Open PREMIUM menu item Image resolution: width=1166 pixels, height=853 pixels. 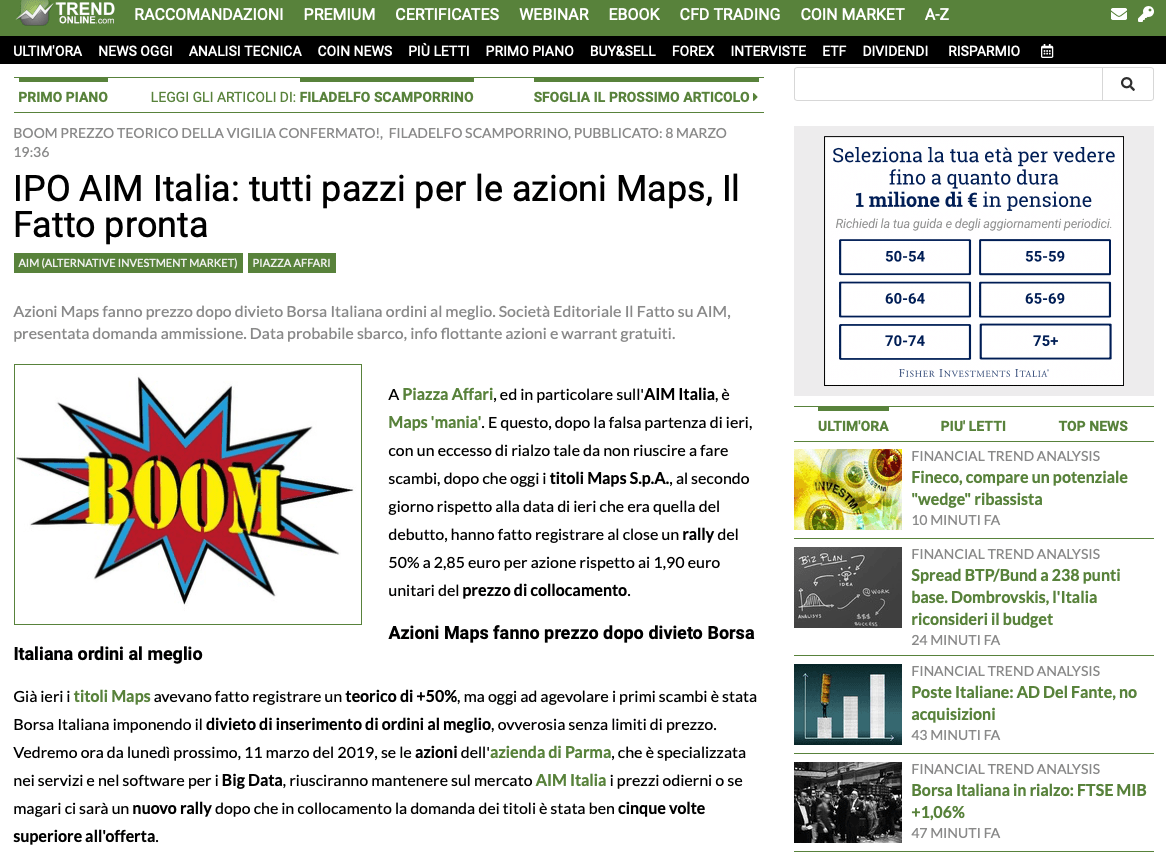[x=339, y=14]
